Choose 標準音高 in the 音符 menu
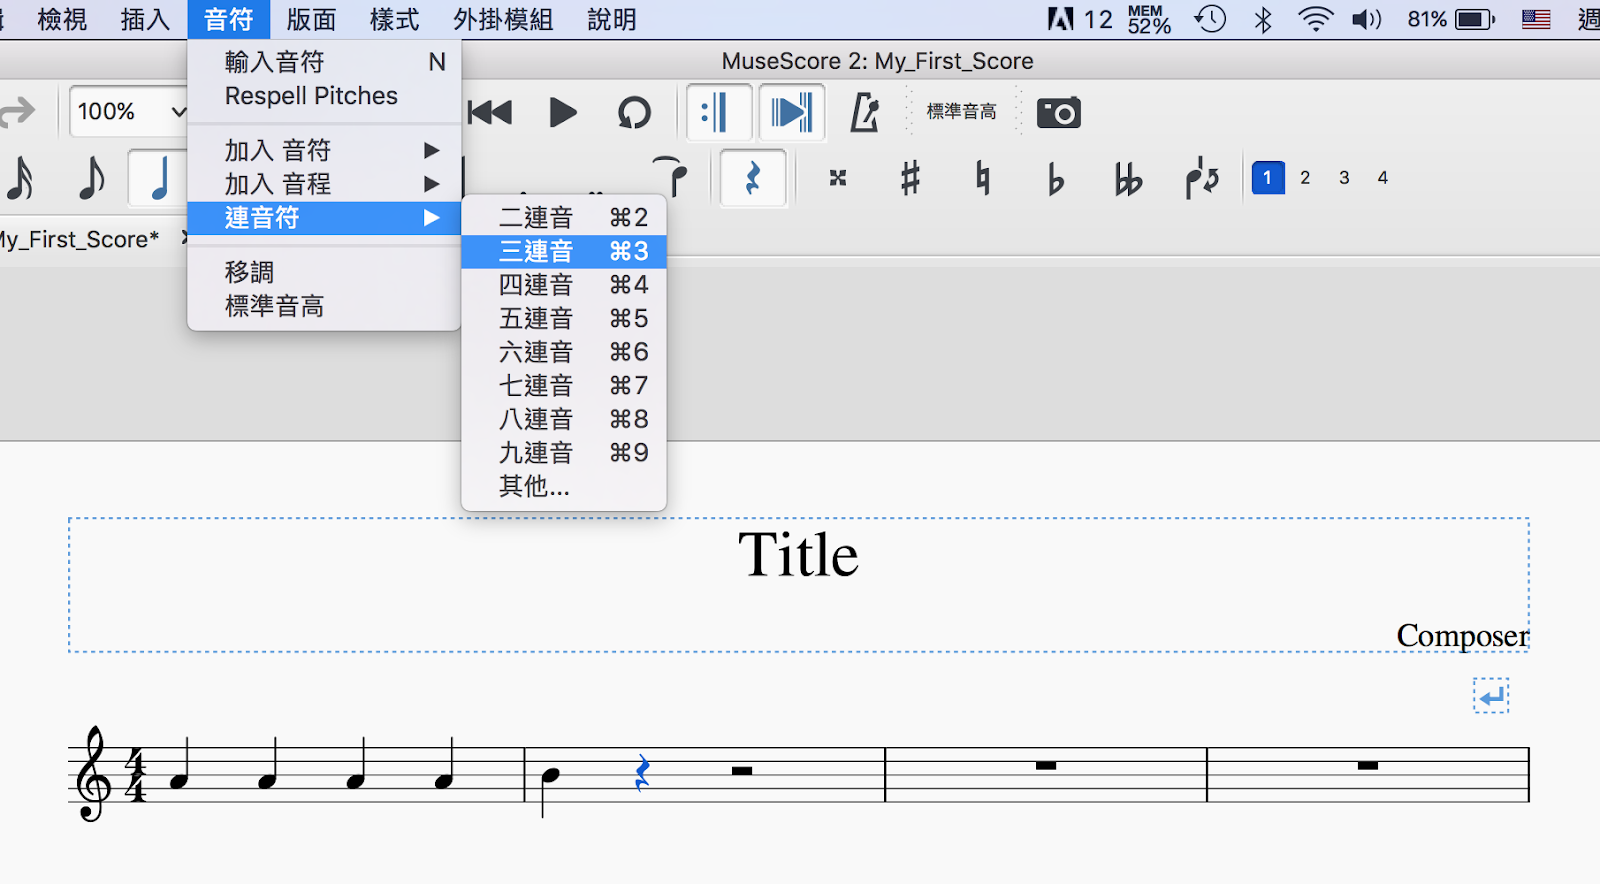 tap(324, 306)
